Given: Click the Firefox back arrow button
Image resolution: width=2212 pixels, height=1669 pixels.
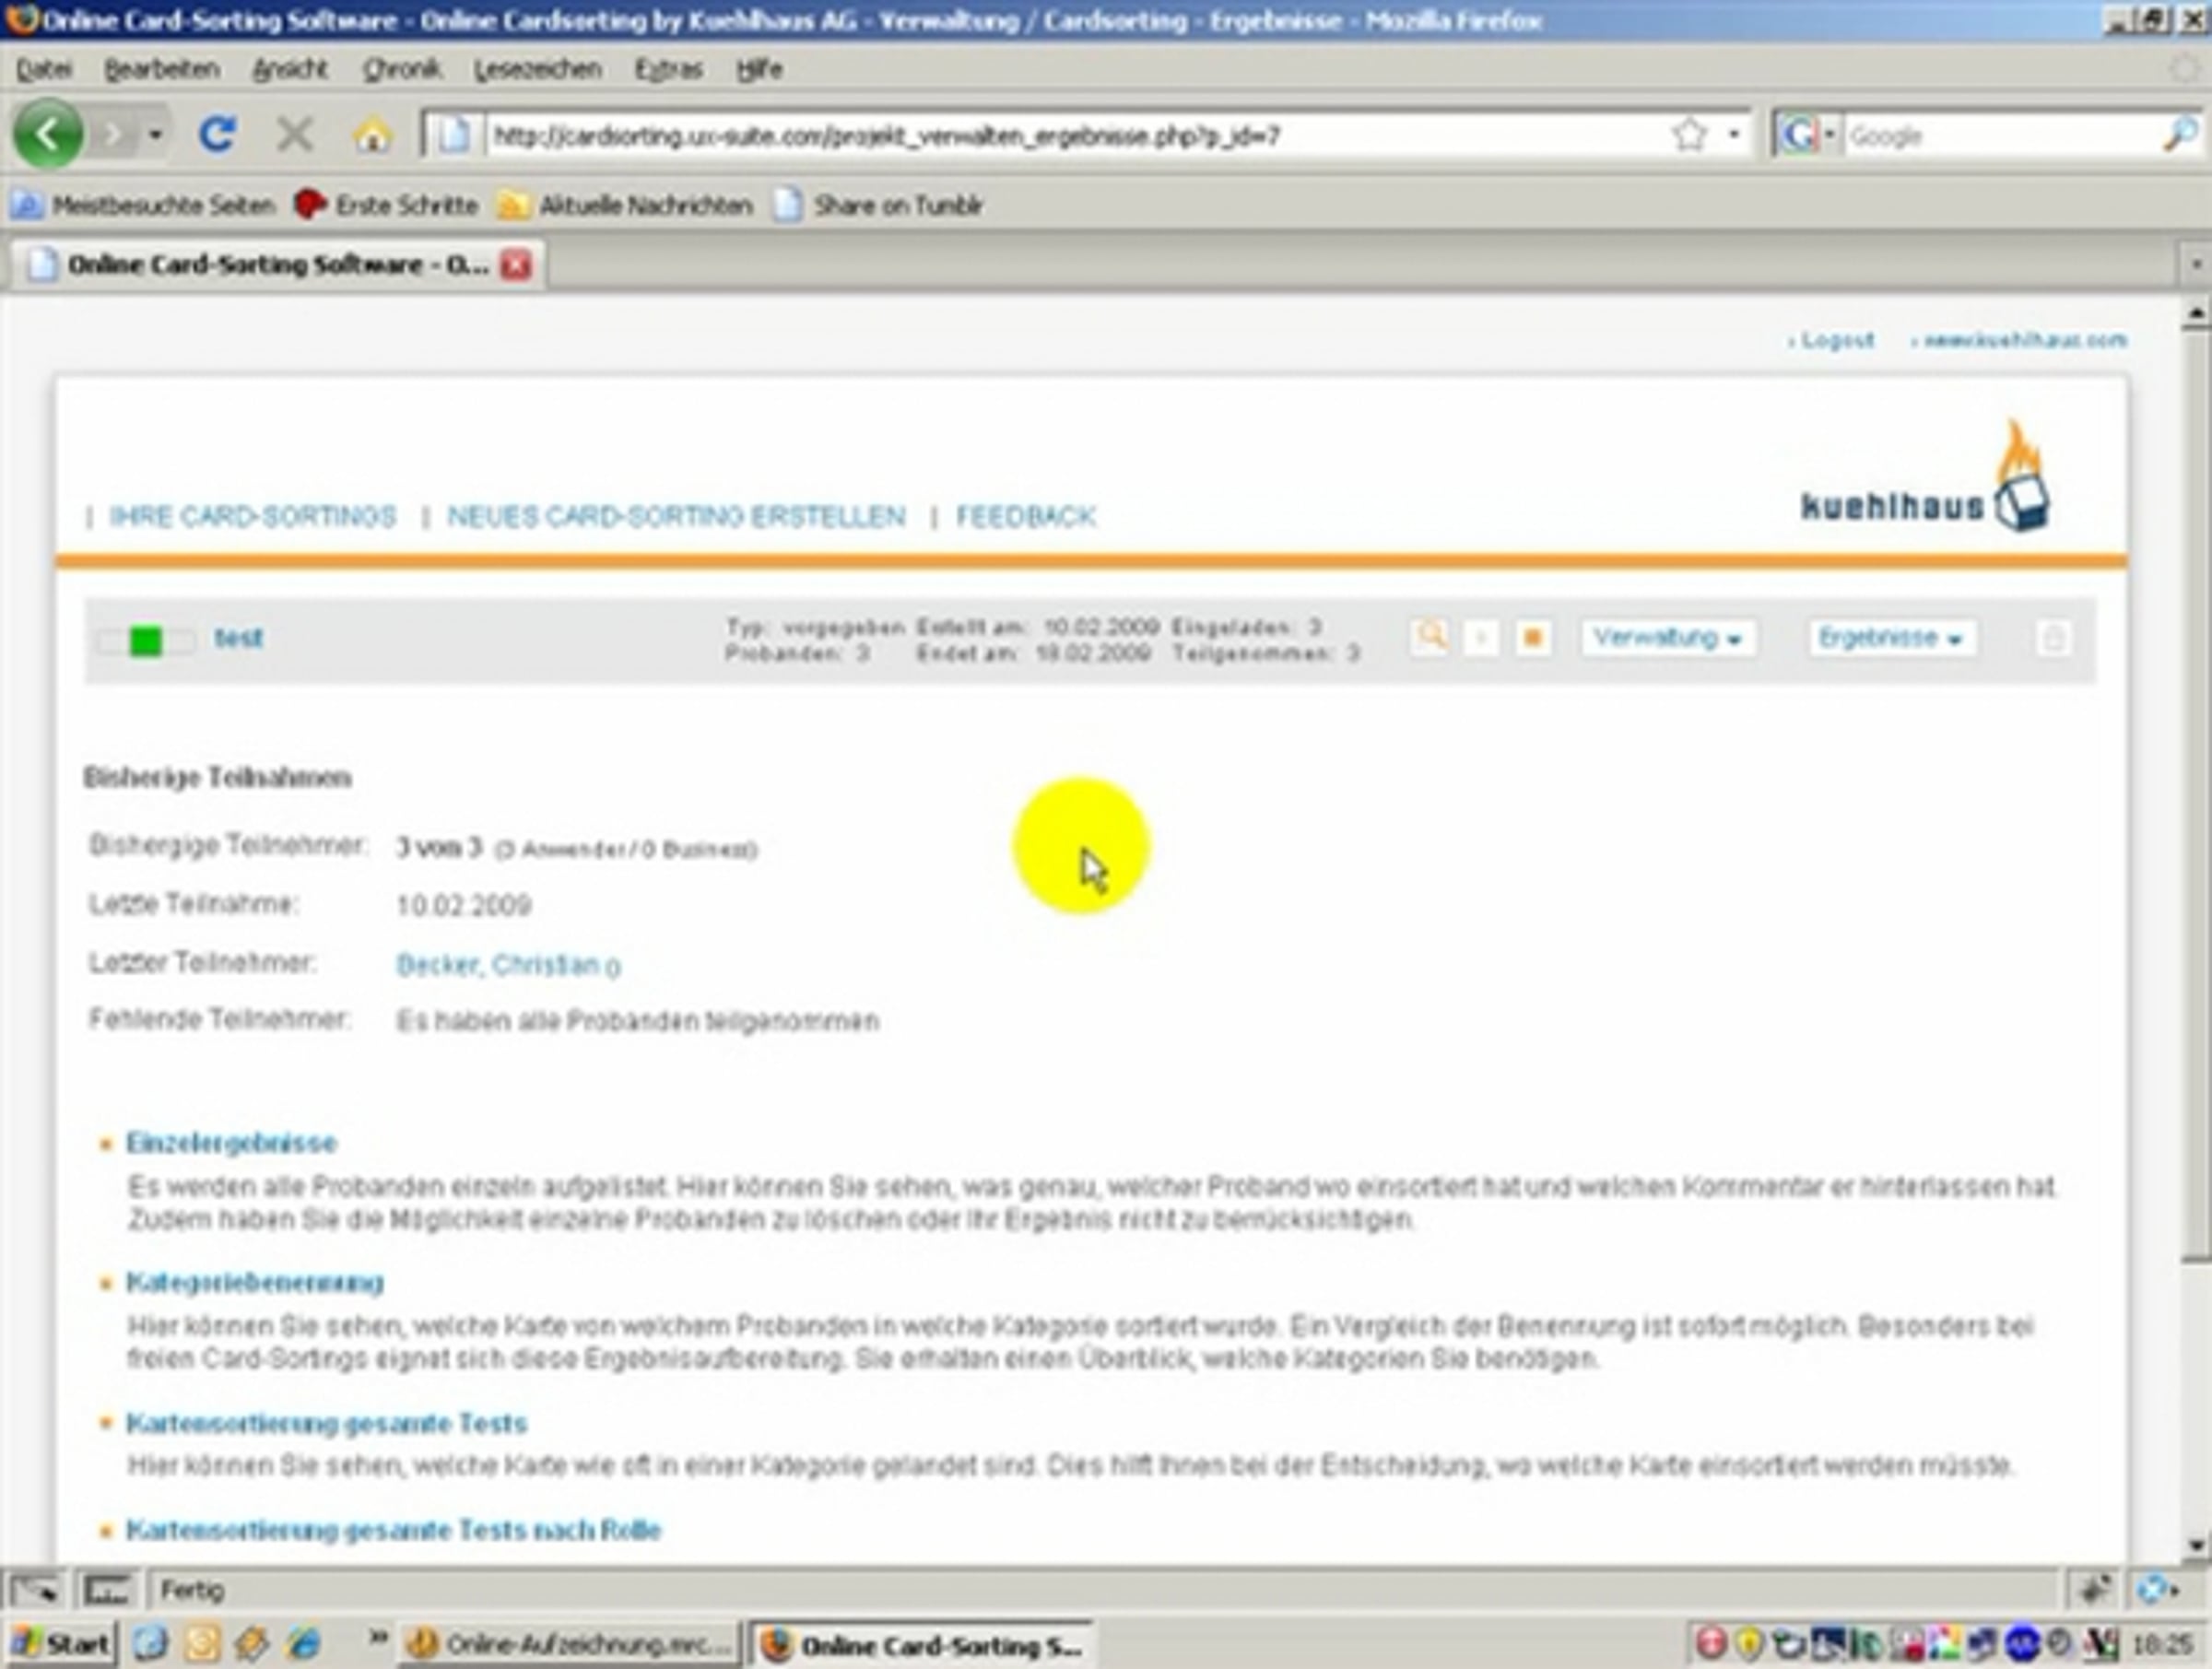Looking at the screenshot, I should [47, 134].
